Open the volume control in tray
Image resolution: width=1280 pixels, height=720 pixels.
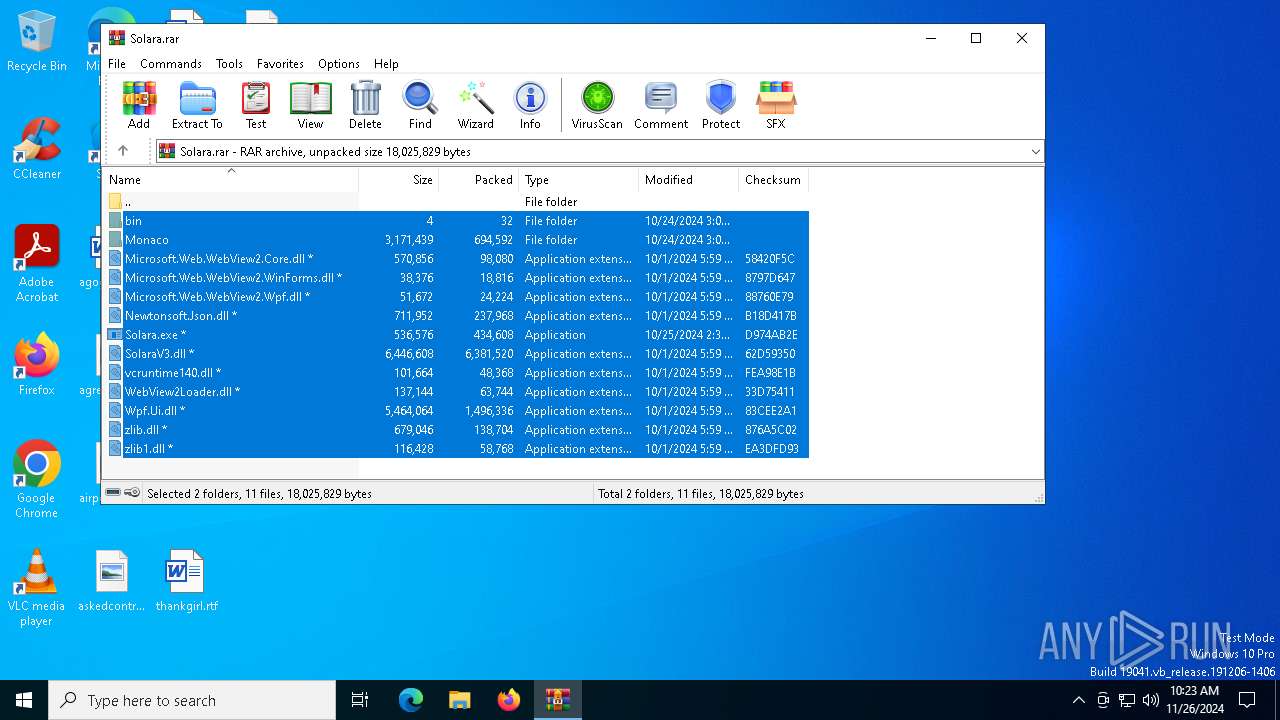(x=1151, y=700)
